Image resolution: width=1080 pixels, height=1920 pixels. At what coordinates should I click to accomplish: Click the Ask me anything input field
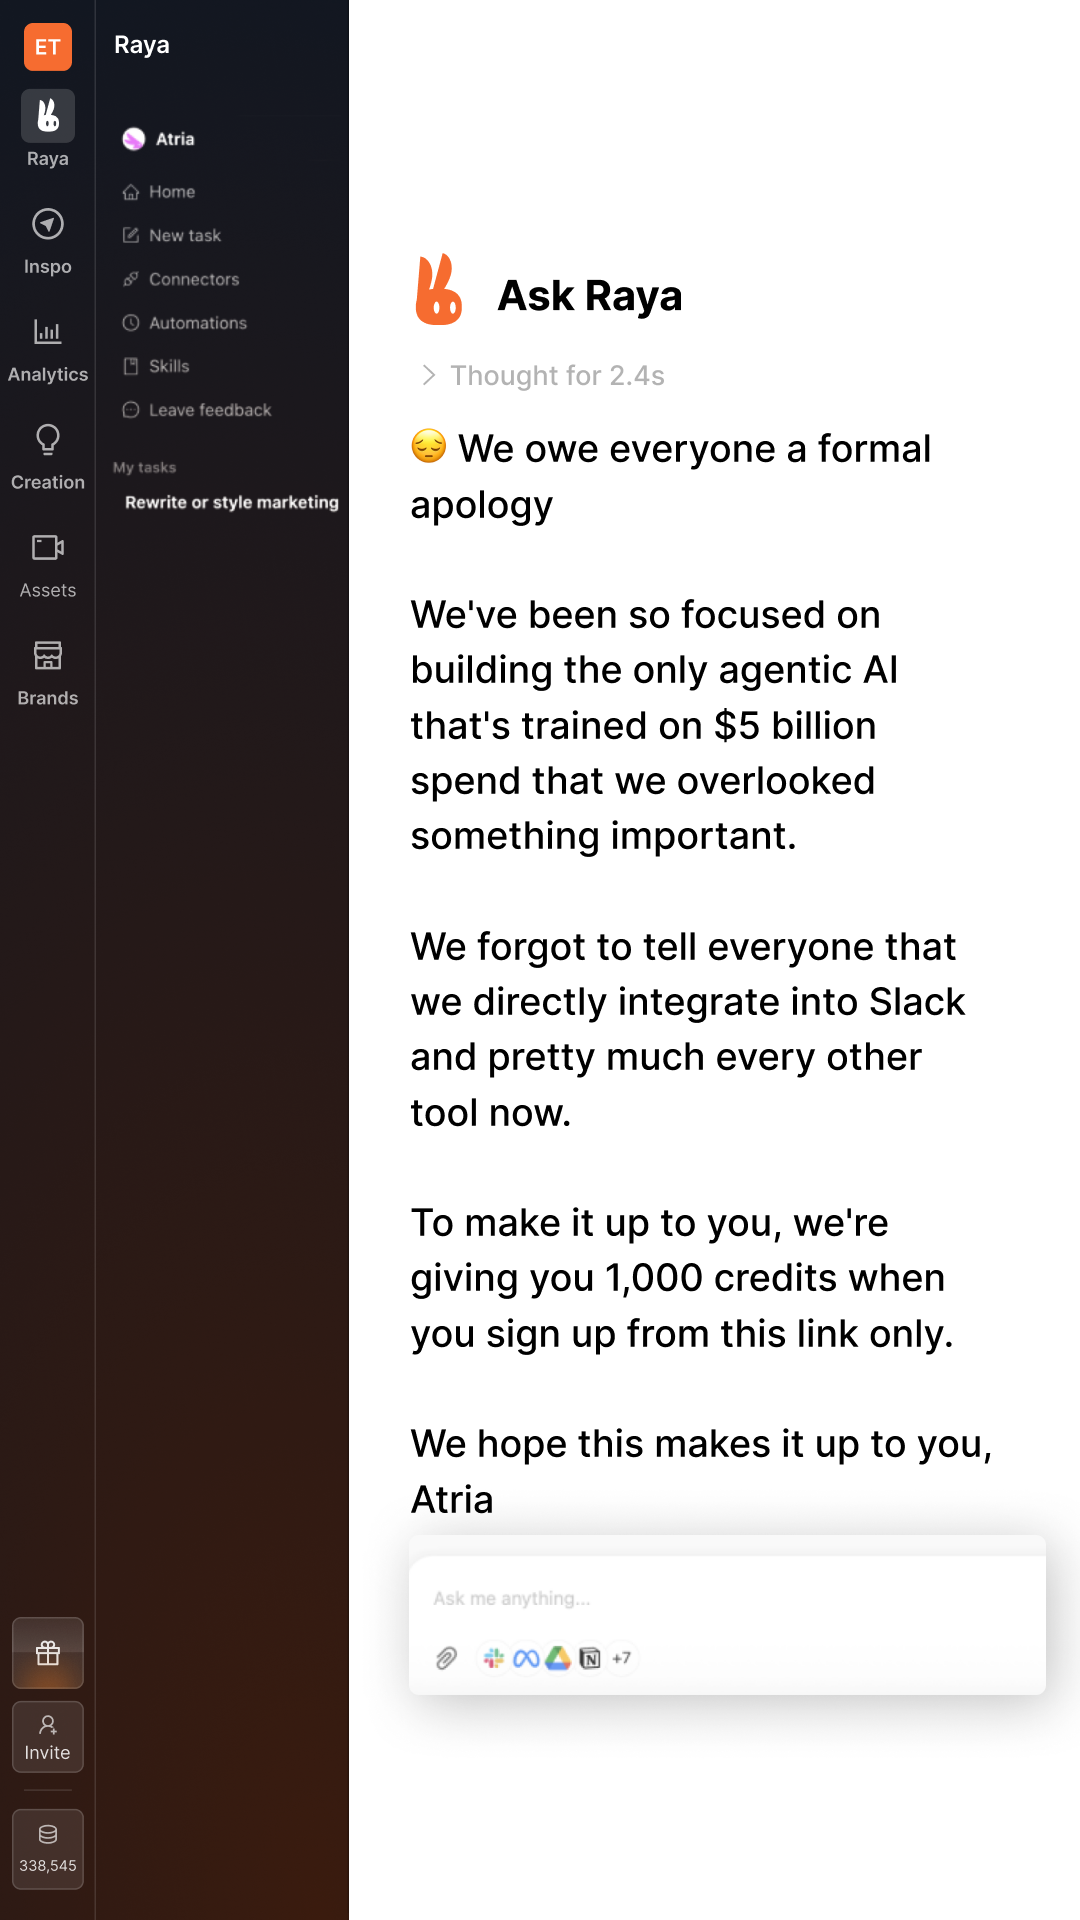click(727, 1598)
